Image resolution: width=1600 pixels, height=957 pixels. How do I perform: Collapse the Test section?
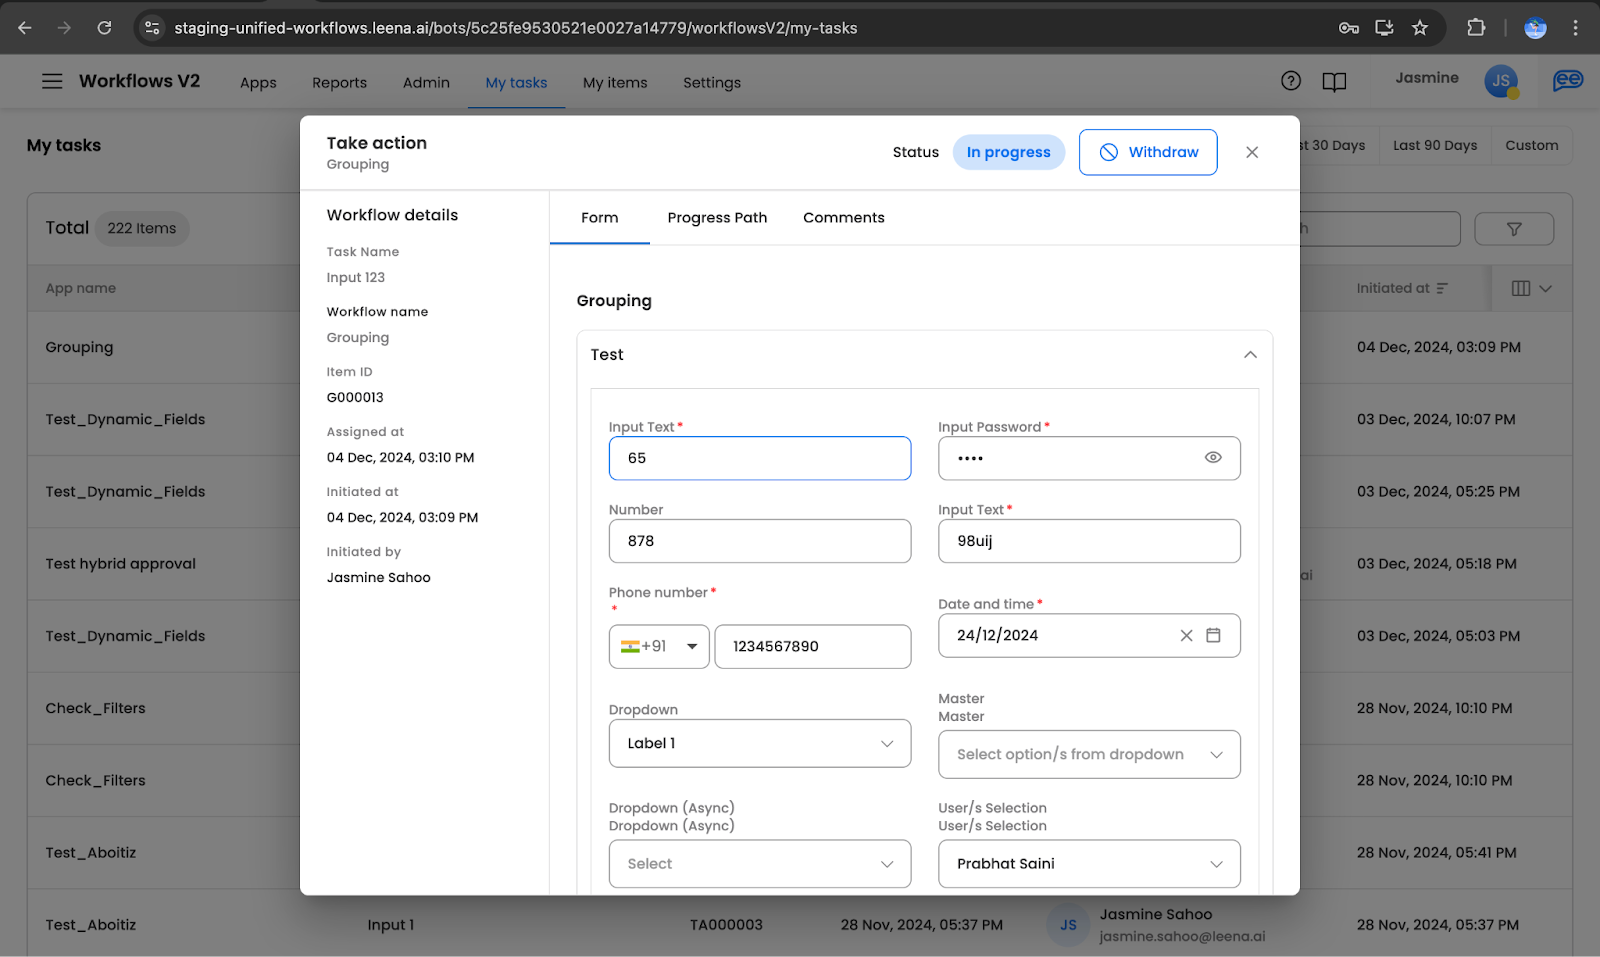click(x=1250, y=355)
